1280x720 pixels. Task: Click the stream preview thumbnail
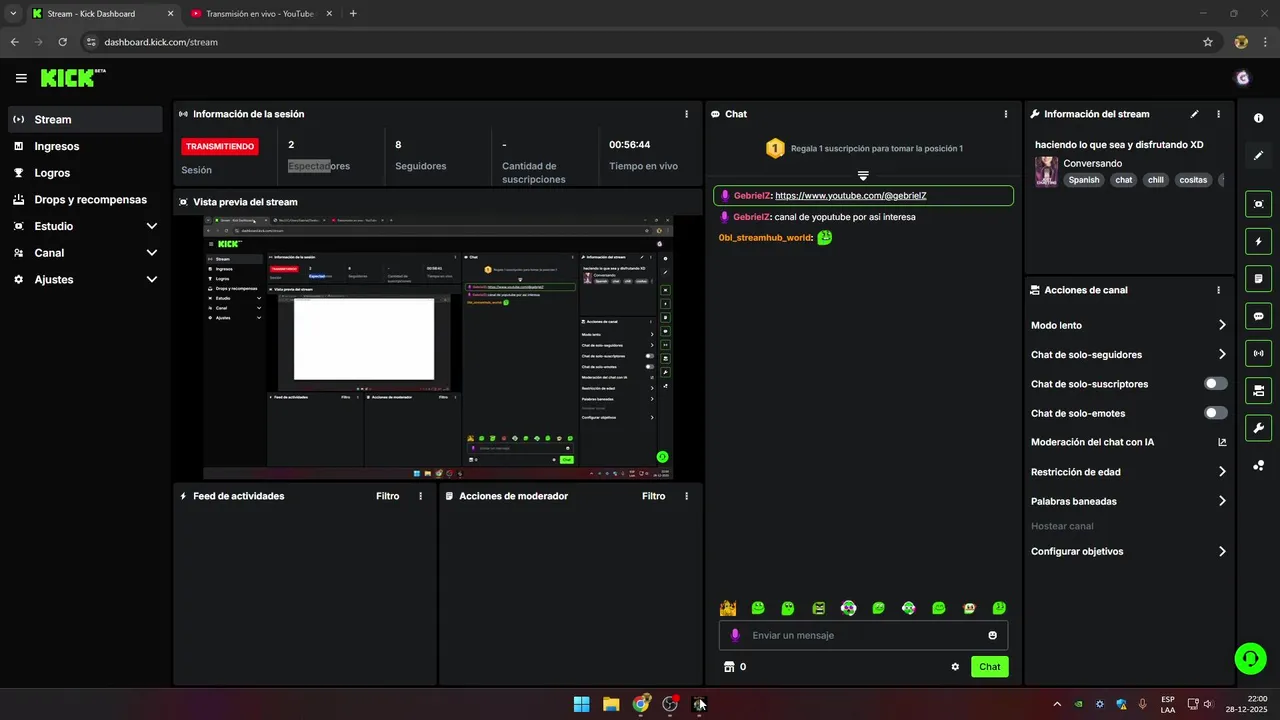(438, 347)
